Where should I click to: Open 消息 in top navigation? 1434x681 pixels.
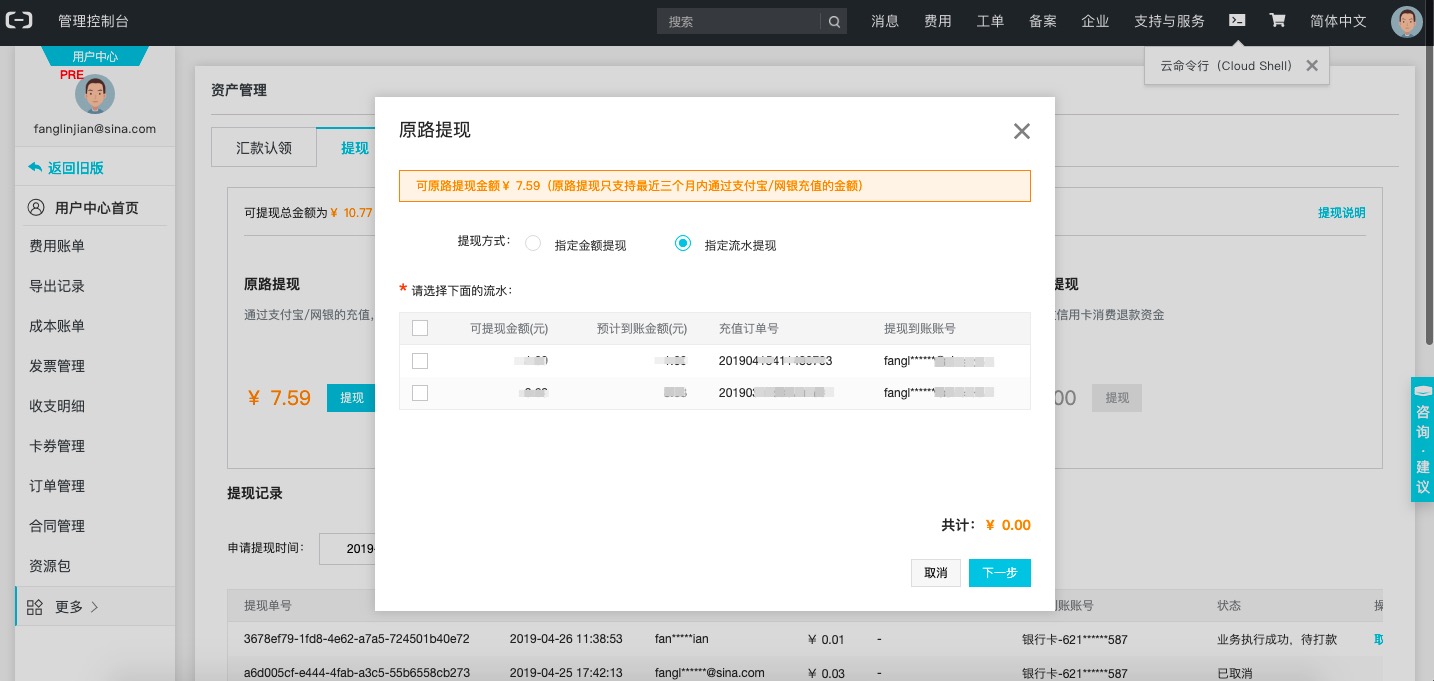pos(885,21)
